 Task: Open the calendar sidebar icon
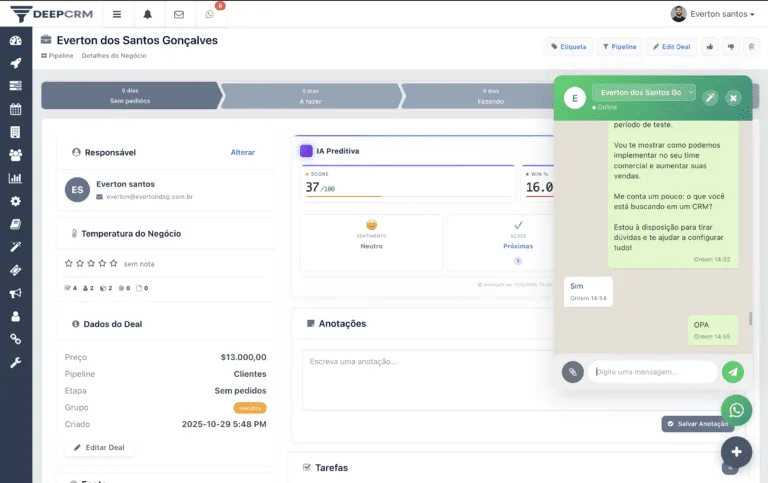pos(16,109)
